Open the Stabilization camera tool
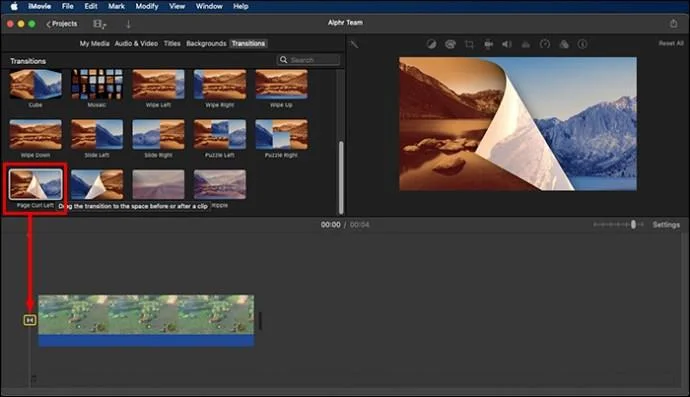Viewport: 690px width, 397px height. (488, 44)
